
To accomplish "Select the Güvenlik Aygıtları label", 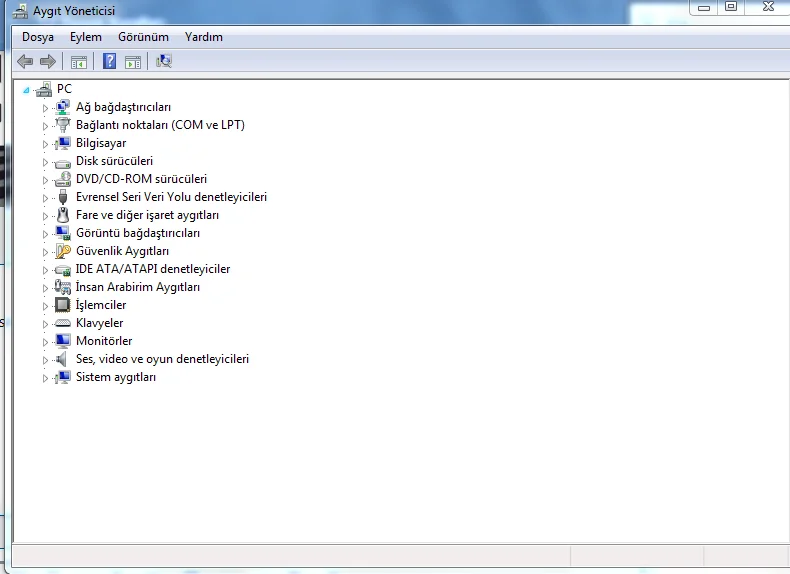I will point(122,251).
